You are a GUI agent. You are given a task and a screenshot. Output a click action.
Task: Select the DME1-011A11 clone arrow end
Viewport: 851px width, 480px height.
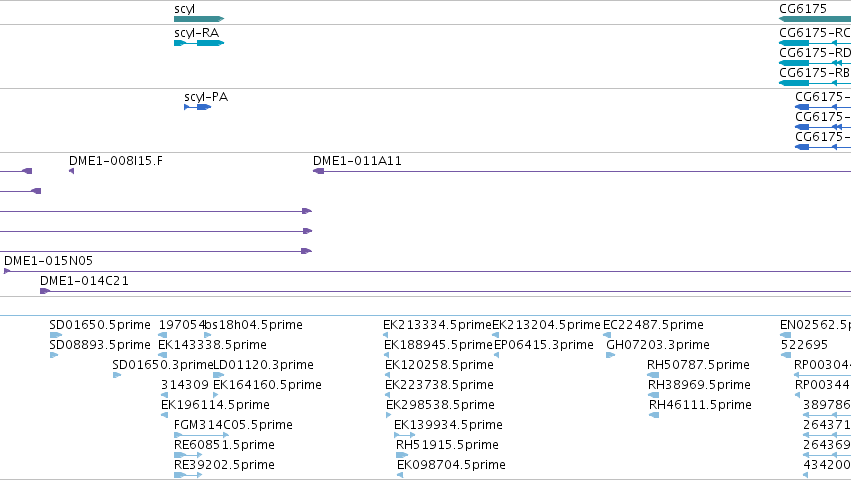click(x=319, y=171)
